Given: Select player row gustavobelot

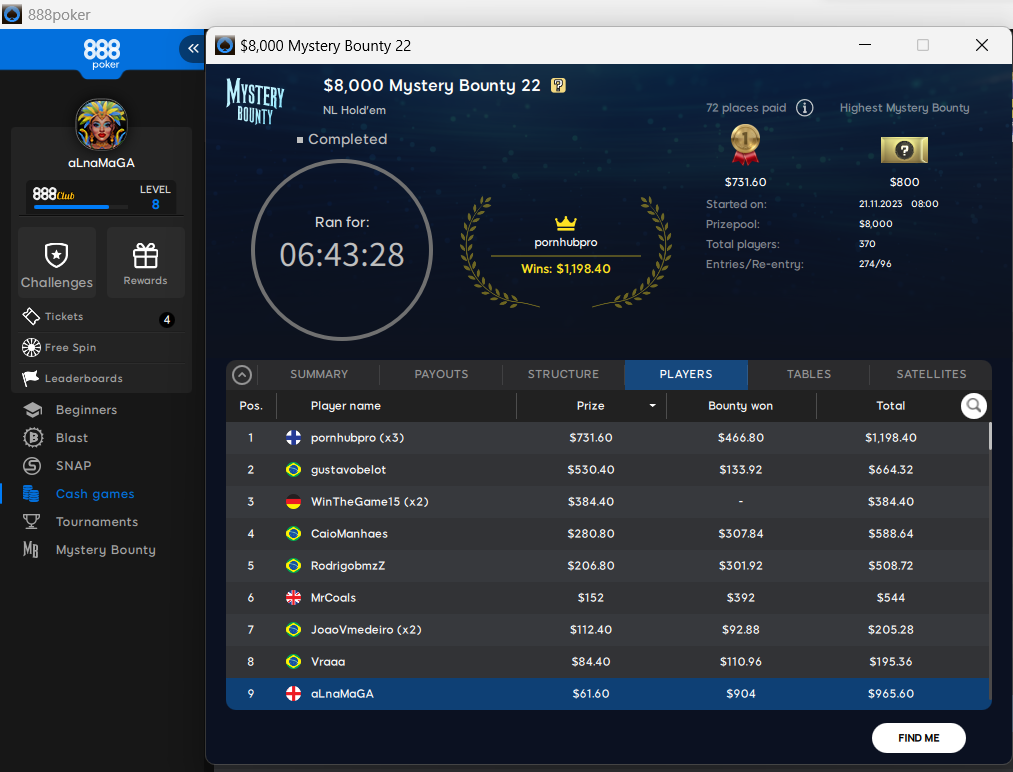Looking at the screenshot, I should [x=607, y=470].
